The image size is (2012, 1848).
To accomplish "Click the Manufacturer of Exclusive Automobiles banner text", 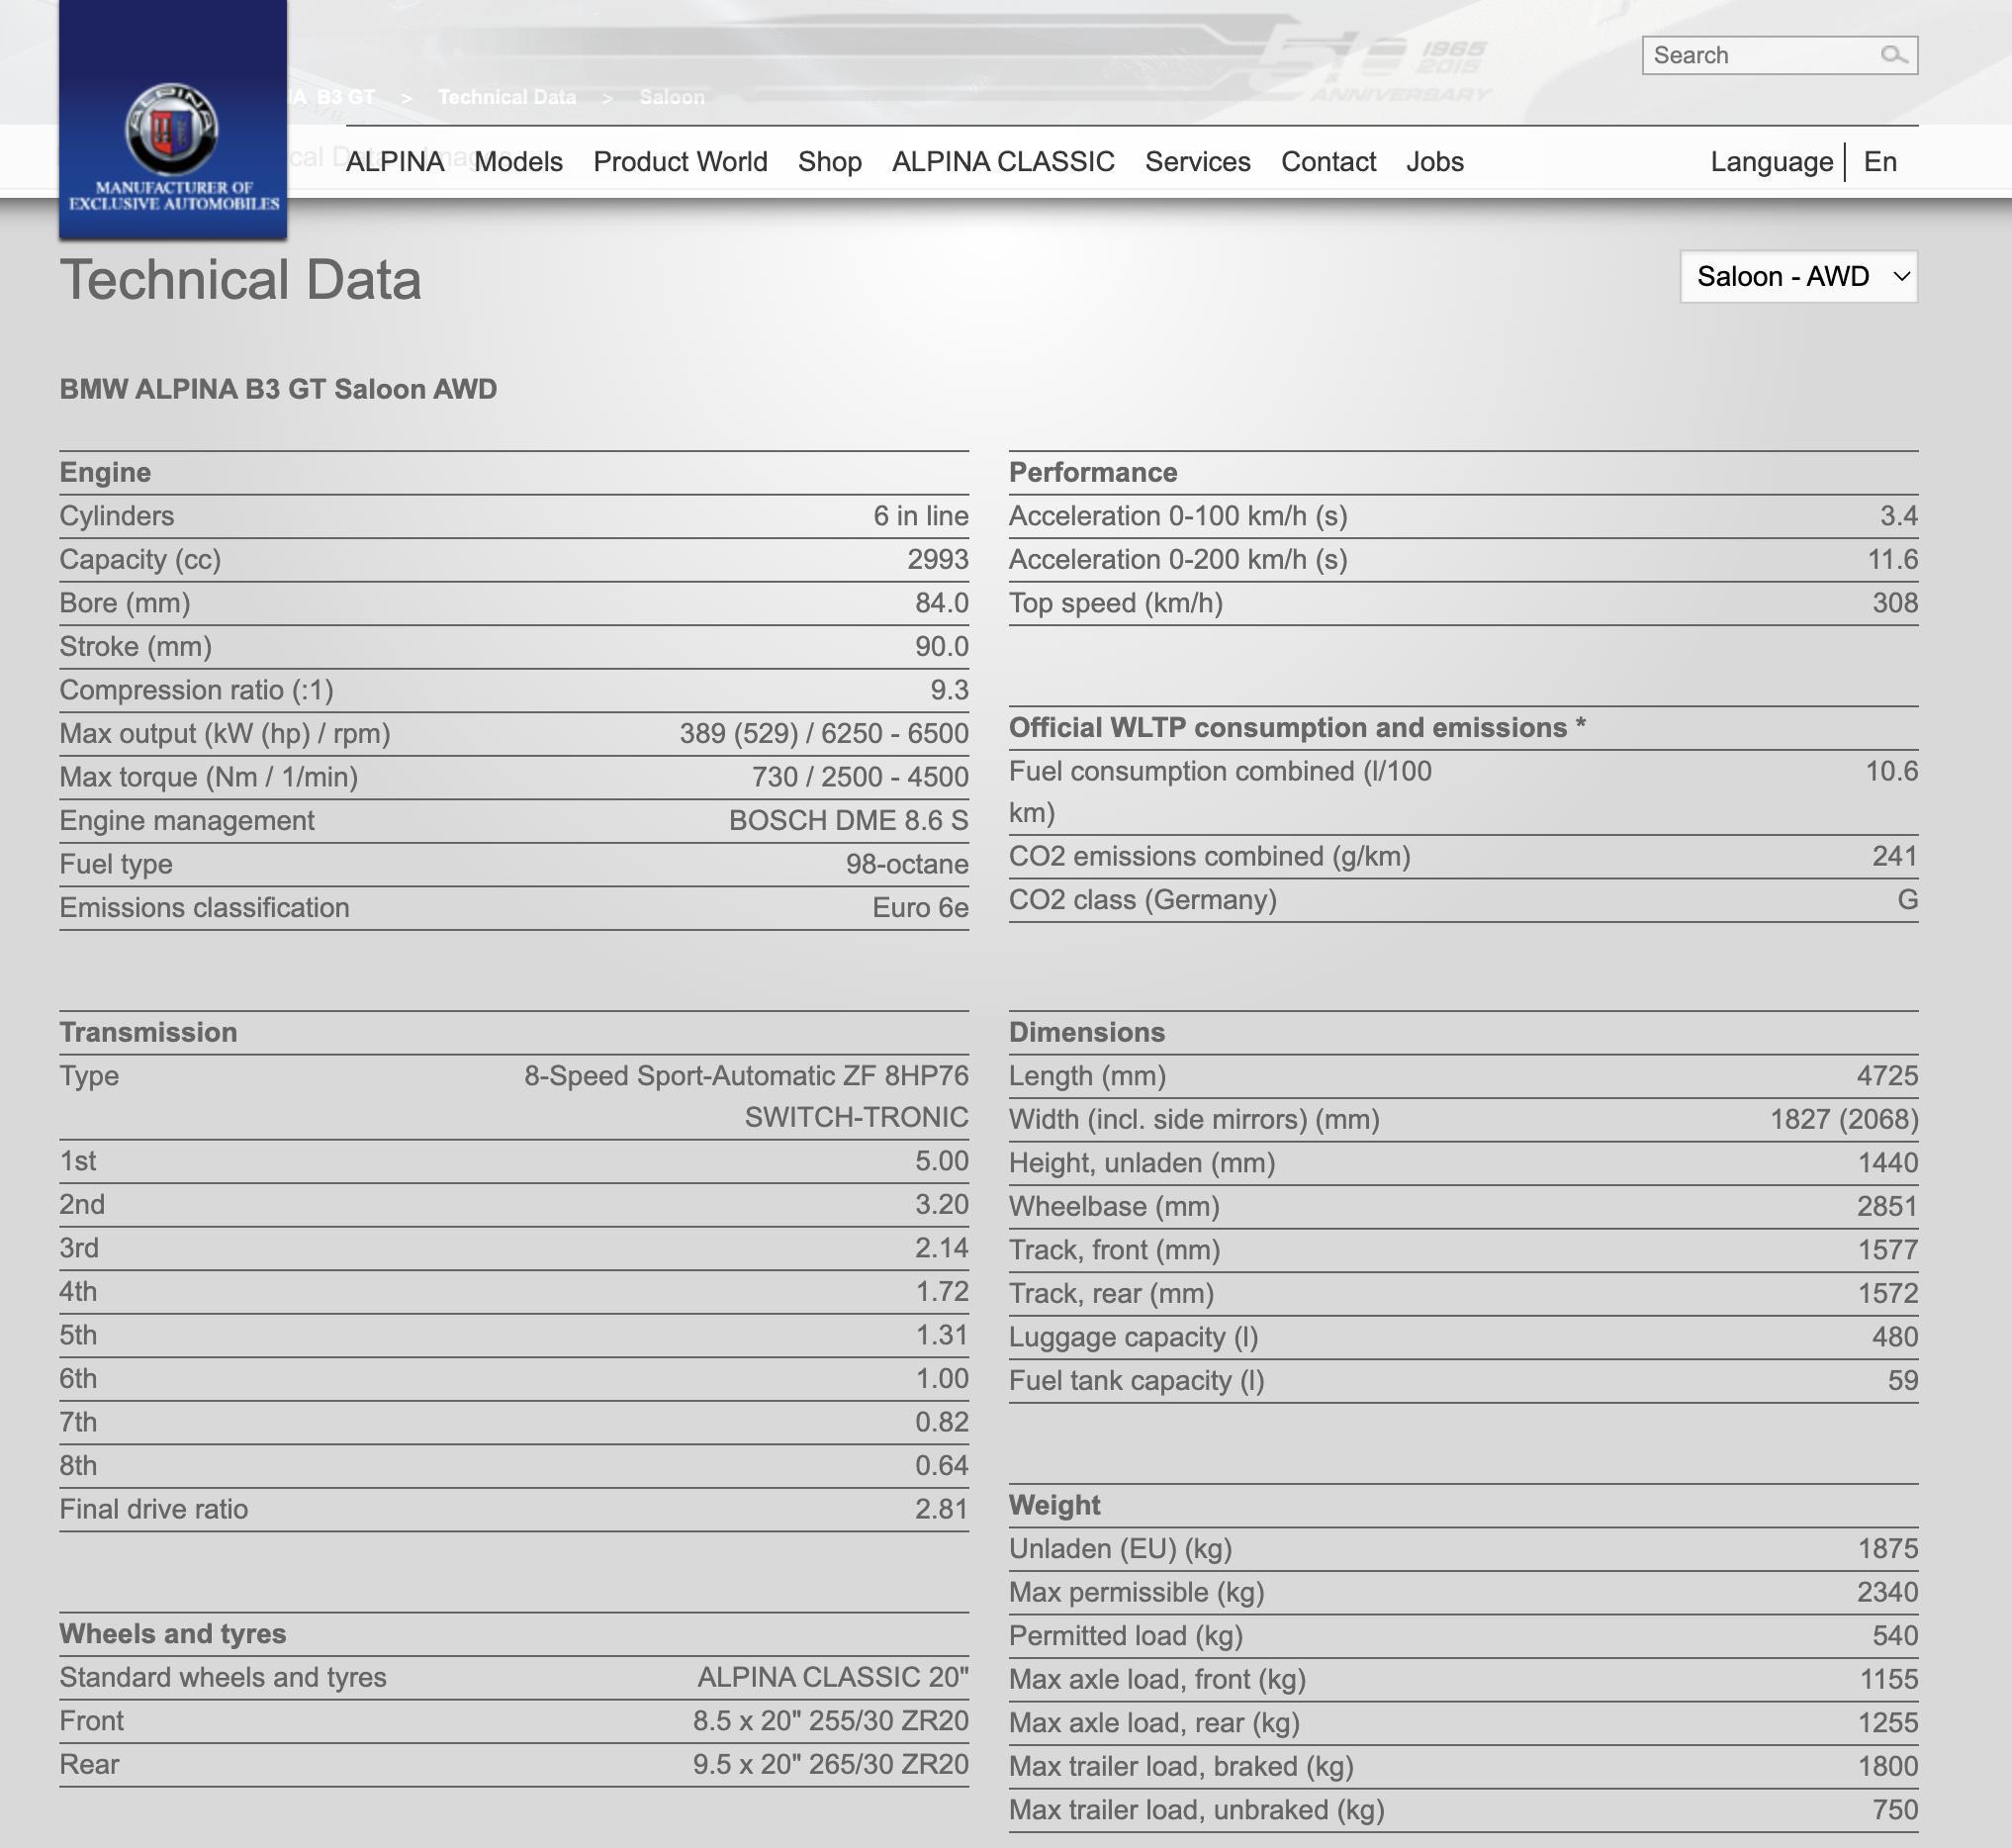I will 173,196.
